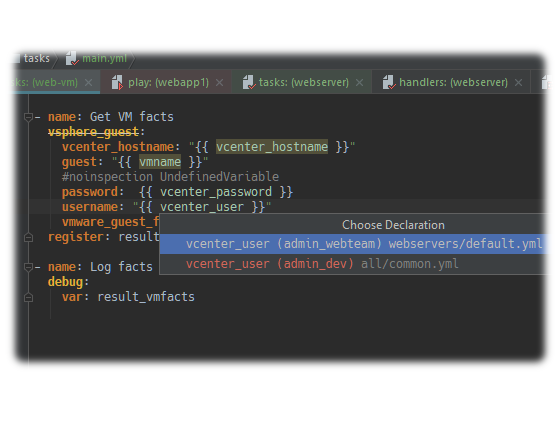Collapse the 'Get VM facts' task block
Screen dimensions: 560x440
29,117
